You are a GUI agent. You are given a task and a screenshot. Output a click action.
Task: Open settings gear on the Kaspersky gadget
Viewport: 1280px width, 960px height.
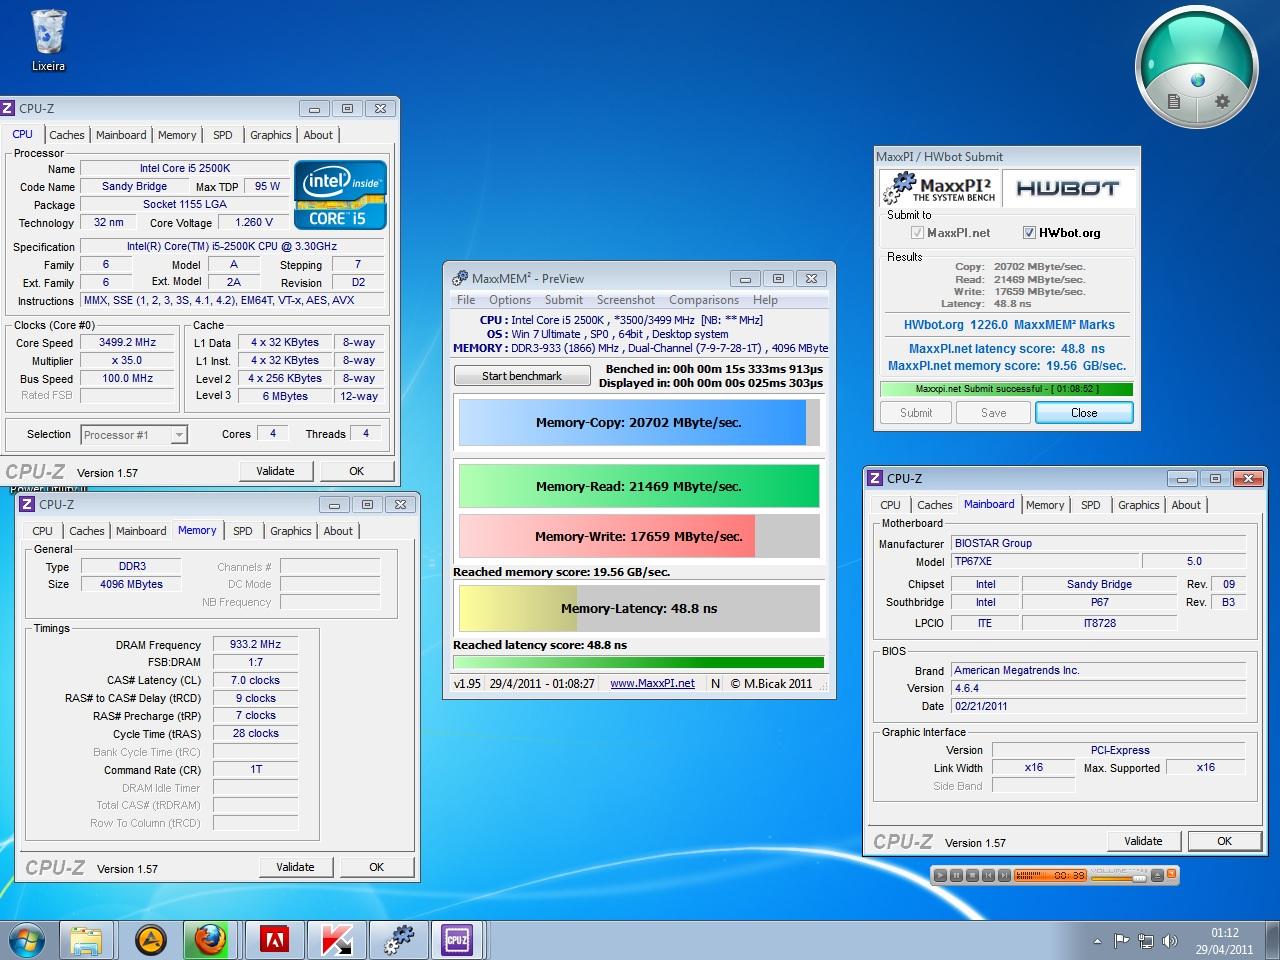(x=1221, y=101)
